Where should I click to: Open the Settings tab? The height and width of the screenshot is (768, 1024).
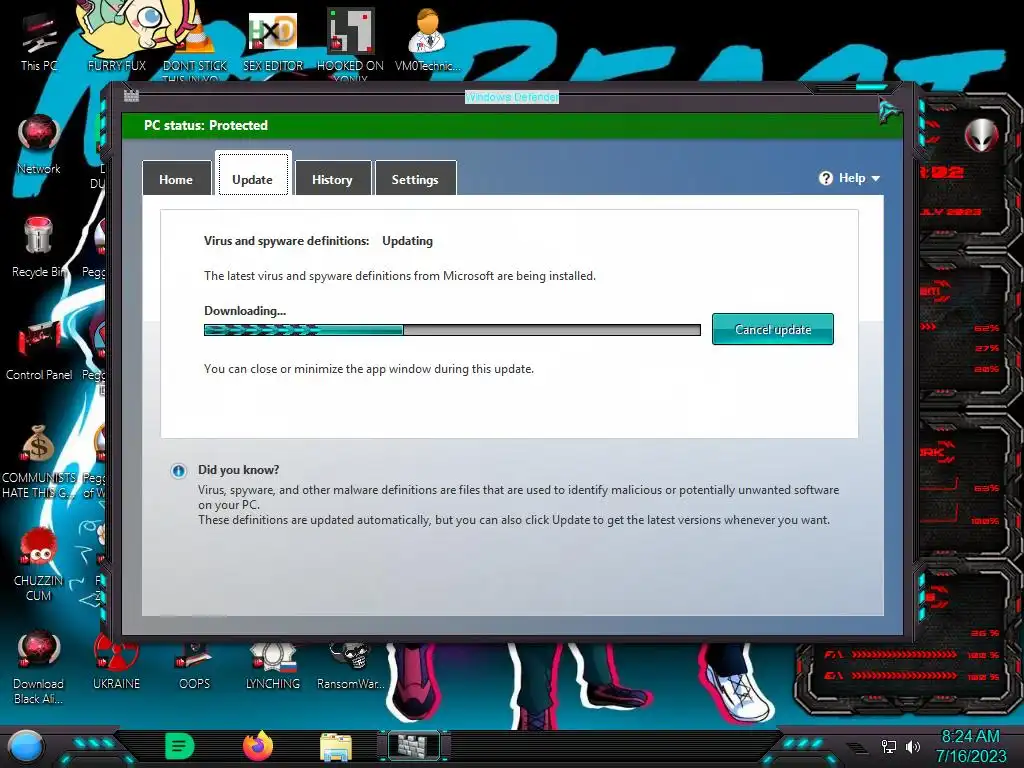[x=415, y=178]
